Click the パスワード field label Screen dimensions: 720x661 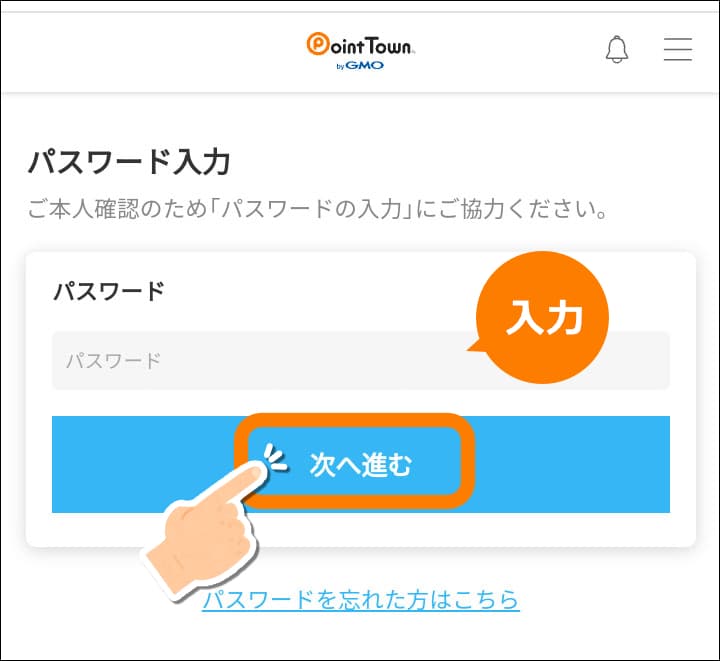click(109, 291)
